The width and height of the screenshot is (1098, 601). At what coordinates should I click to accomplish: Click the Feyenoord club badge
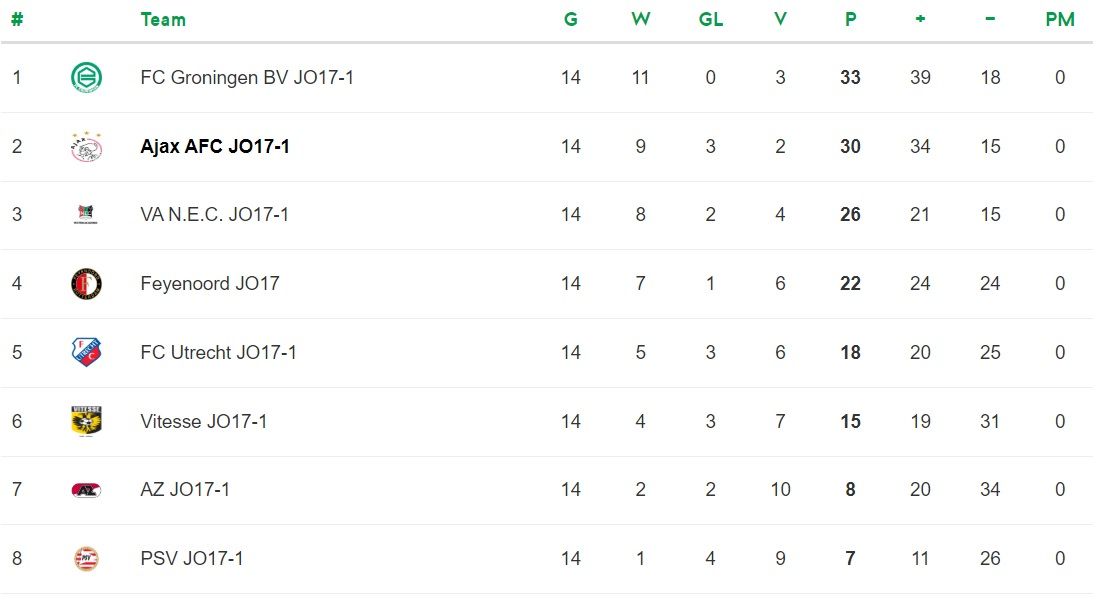point(86,284)
